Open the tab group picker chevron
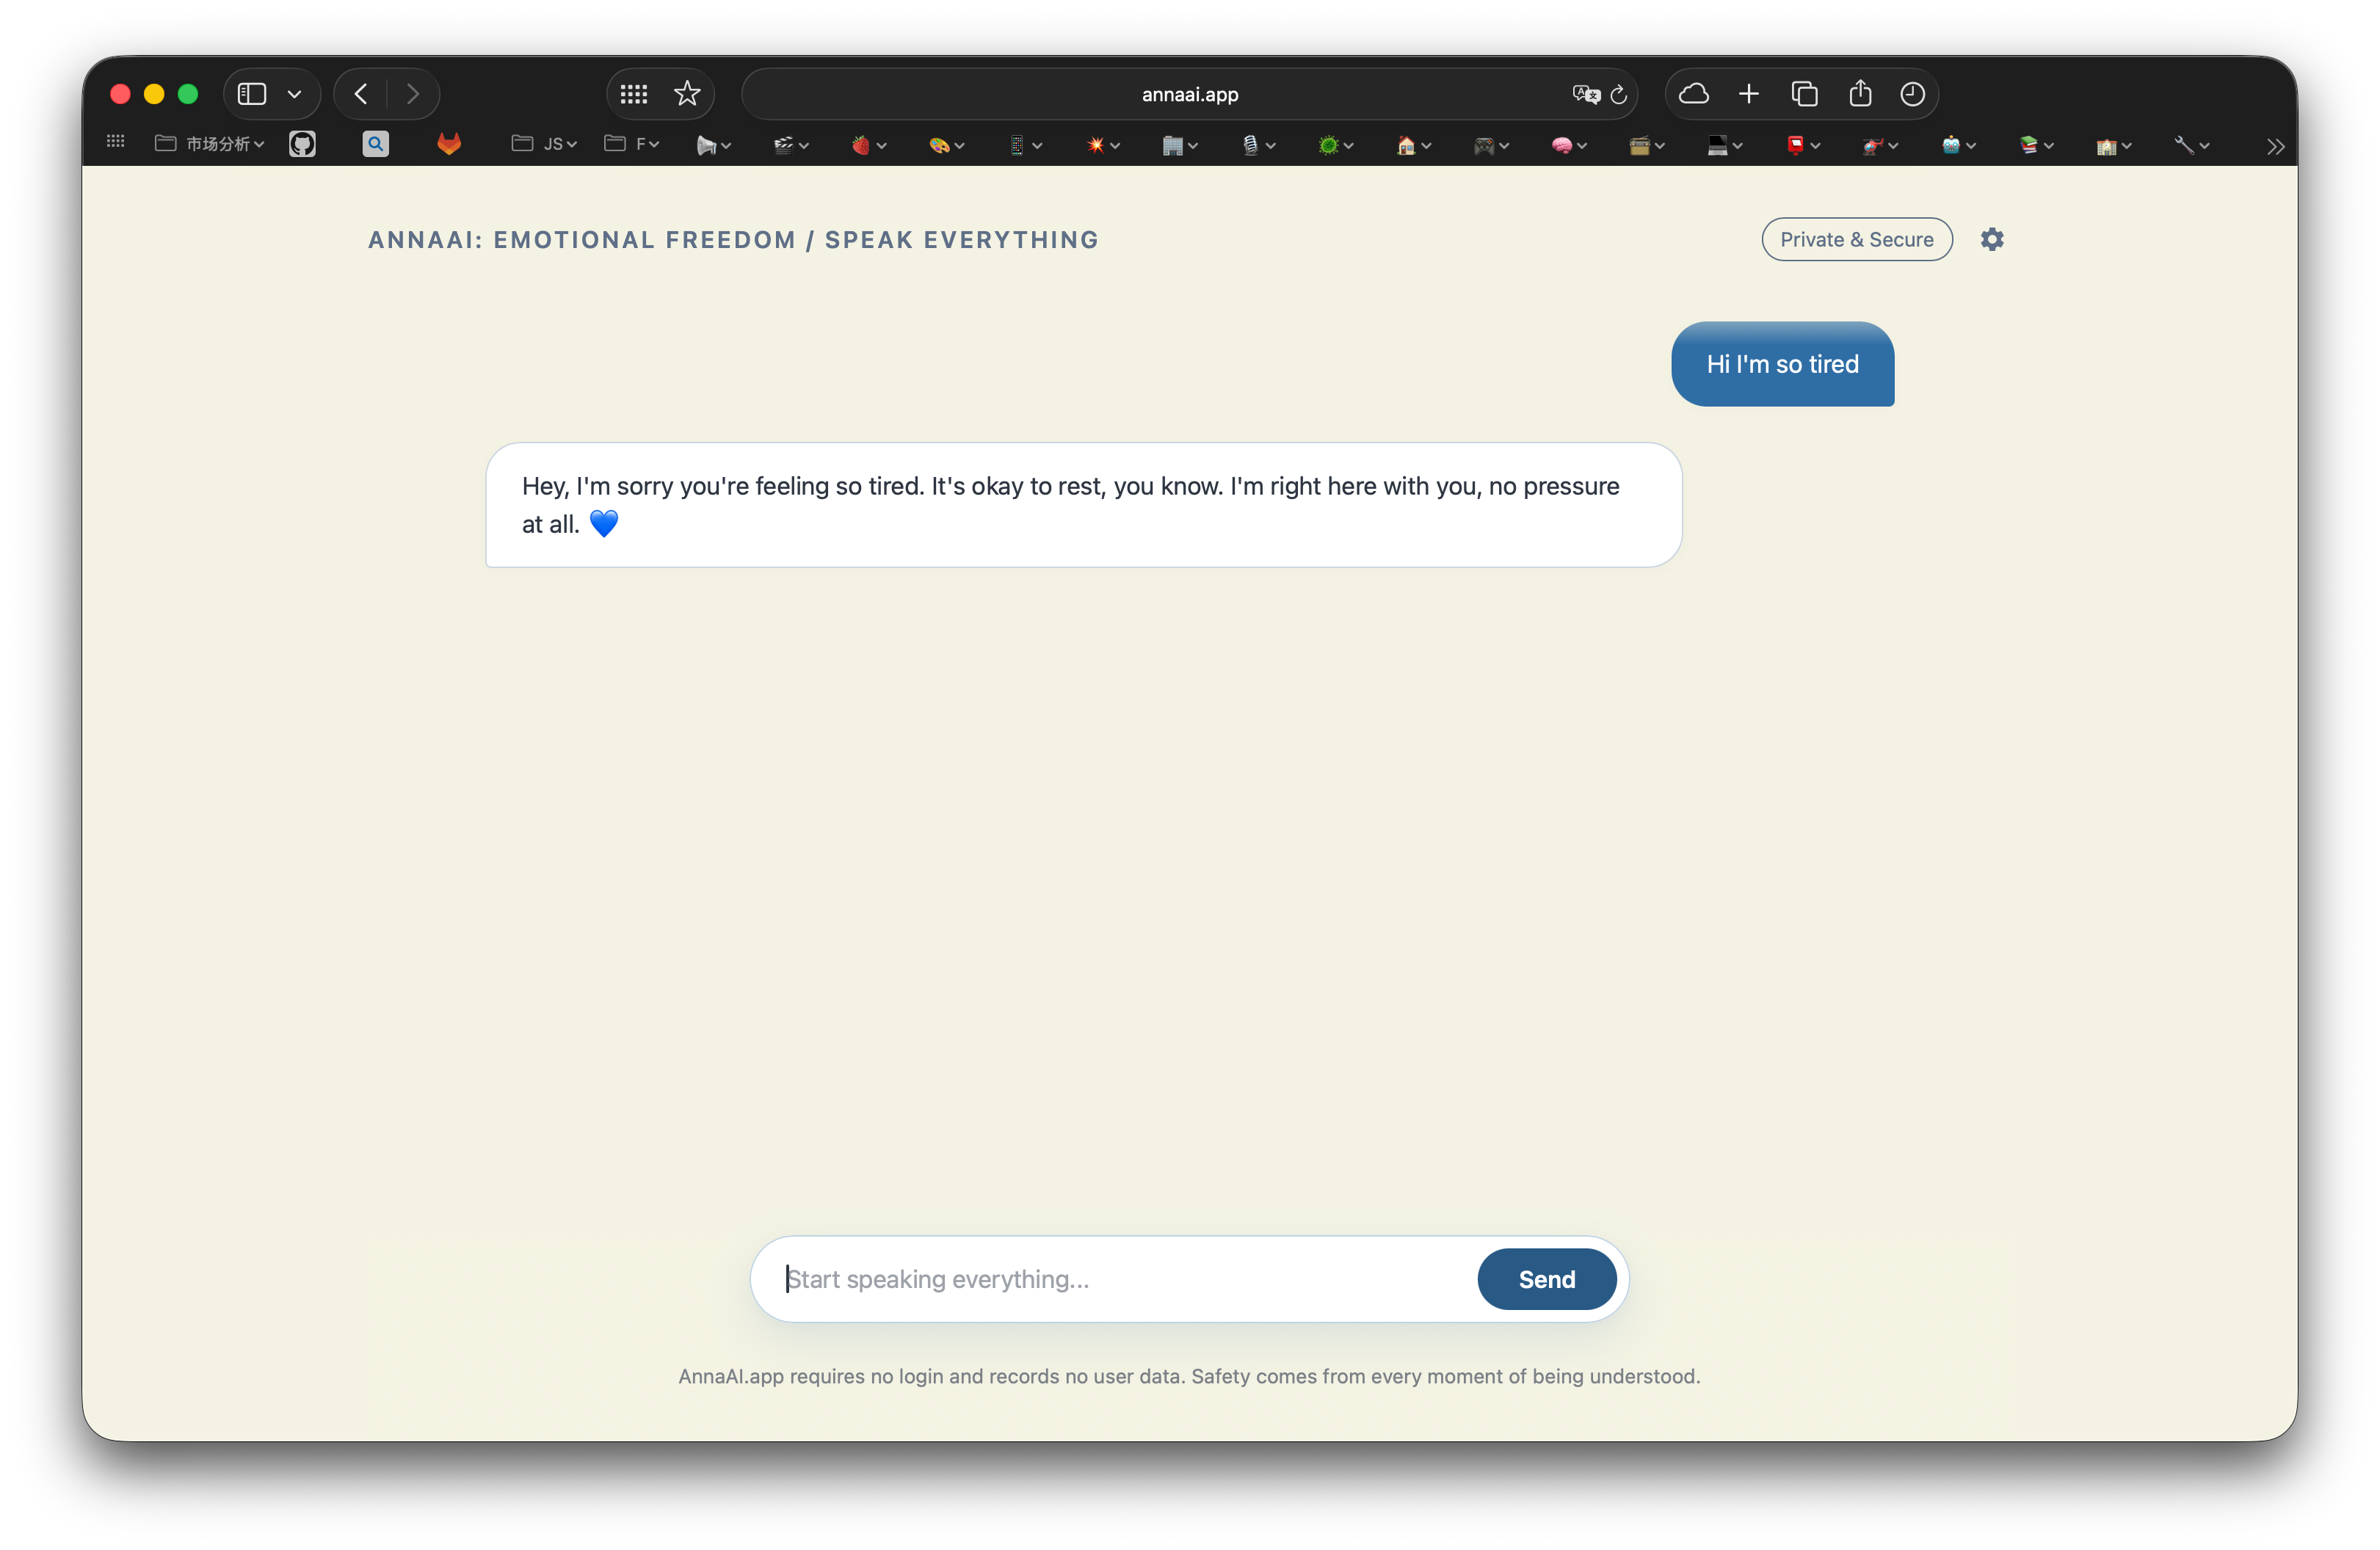Image resolution: width=2380 pixels, height=1550 pixels. [295, 94]
